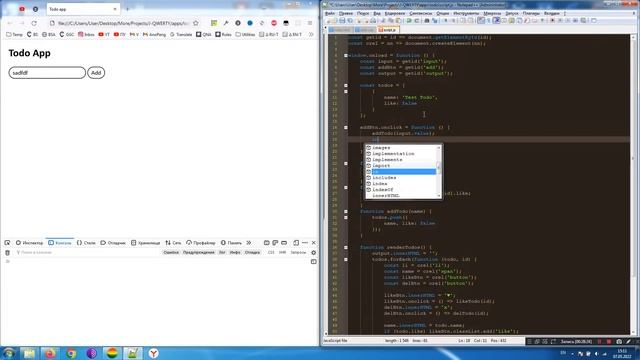Open the Windows Start menu
Image resolution: width=640 pixels, height=360 pixels.
click(x=8, y=353)
